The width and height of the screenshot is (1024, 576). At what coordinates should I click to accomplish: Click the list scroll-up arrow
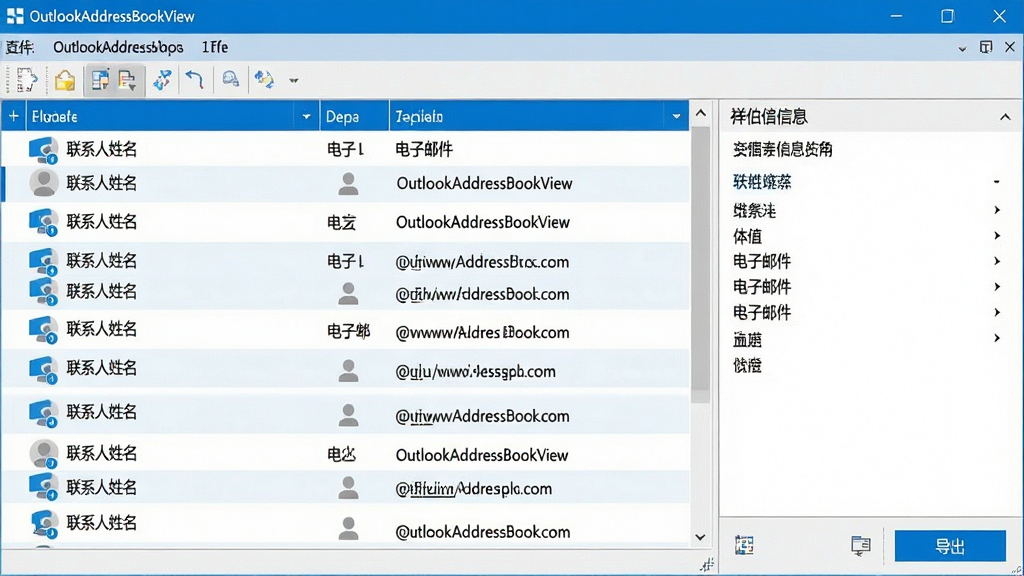(x=701, y=113)
